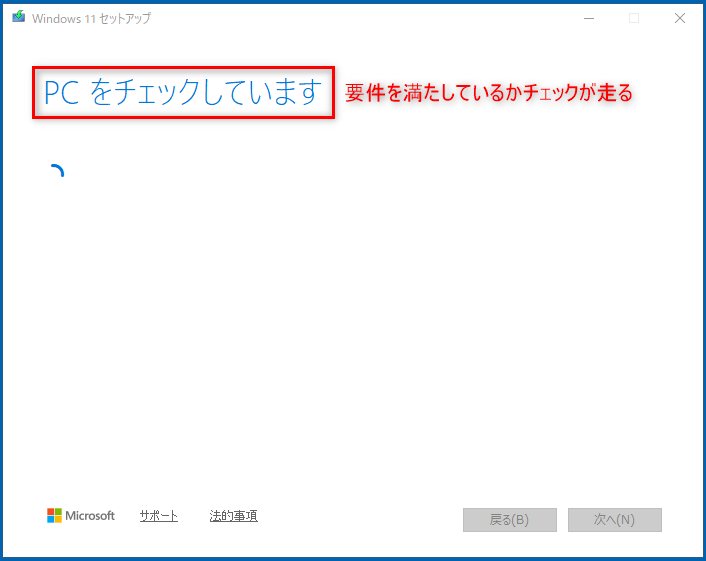Click the Microsoft logo

[81, 516]
